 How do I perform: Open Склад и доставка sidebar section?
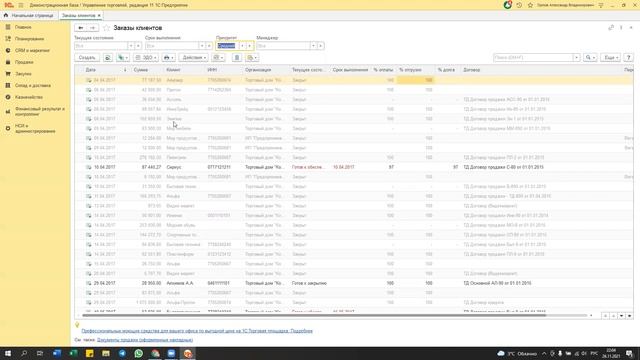33,86
